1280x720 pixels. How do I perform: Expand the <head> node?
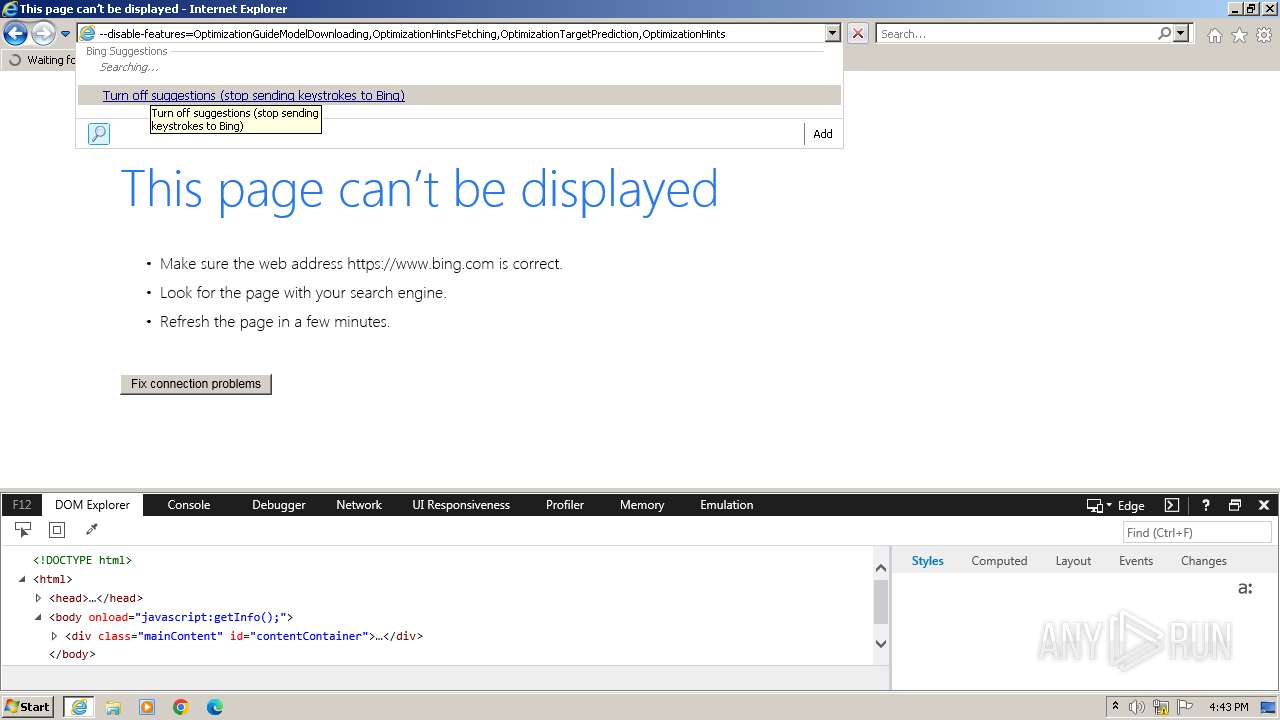coord(38,598)
